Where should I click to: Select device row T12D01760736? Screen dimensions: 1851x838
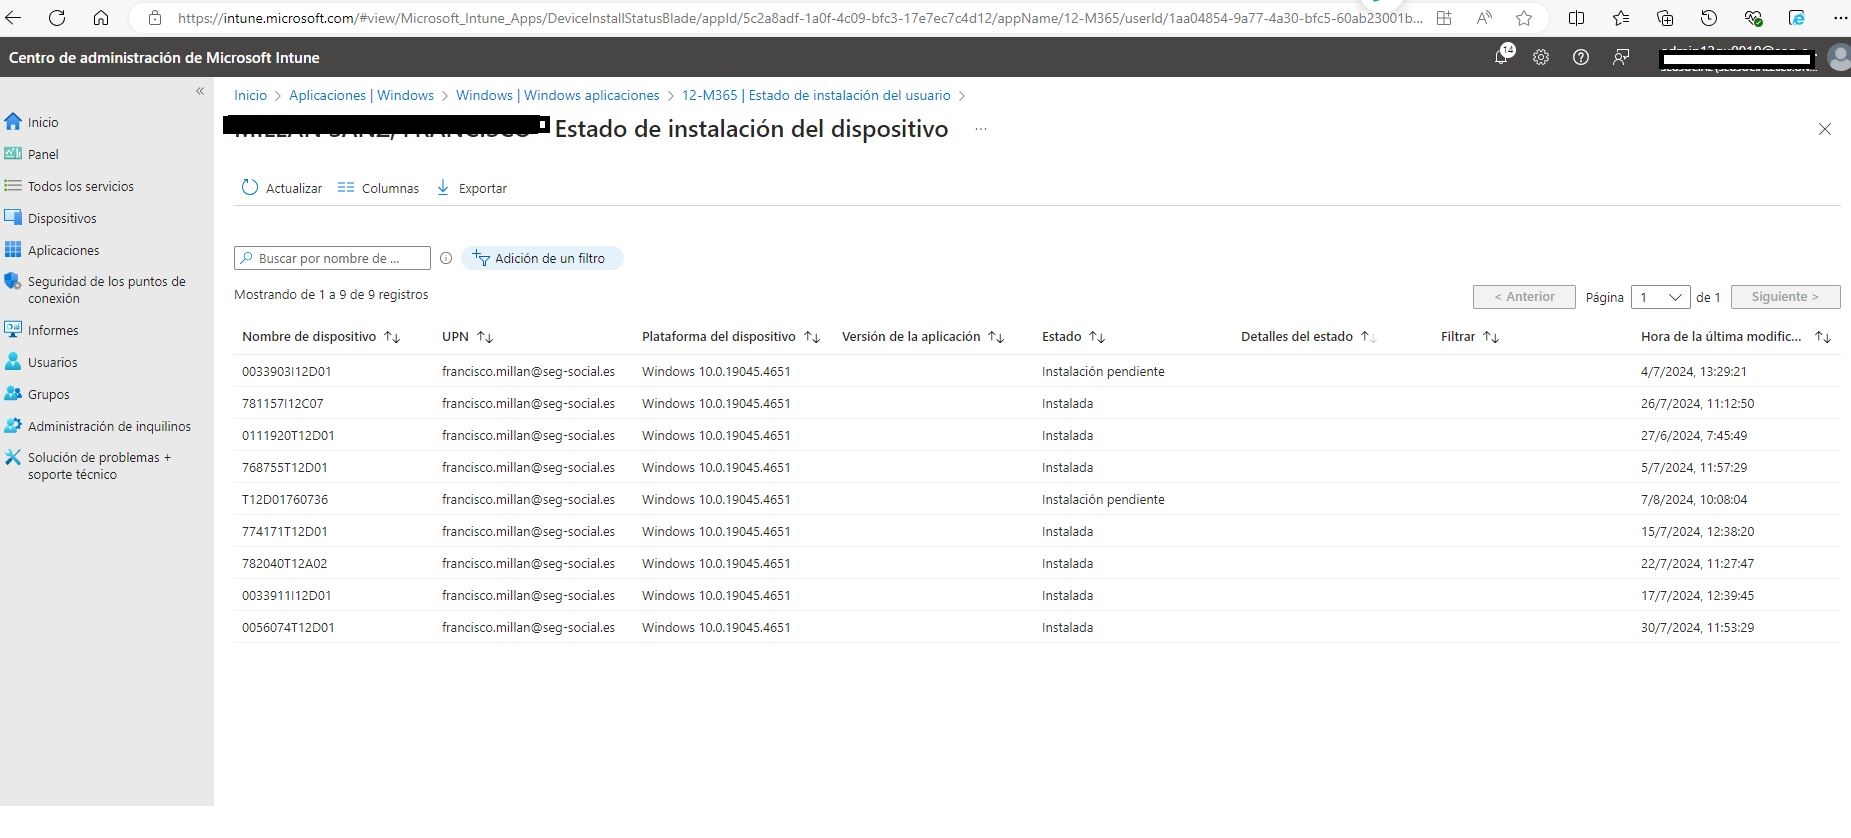(1036, 499)
